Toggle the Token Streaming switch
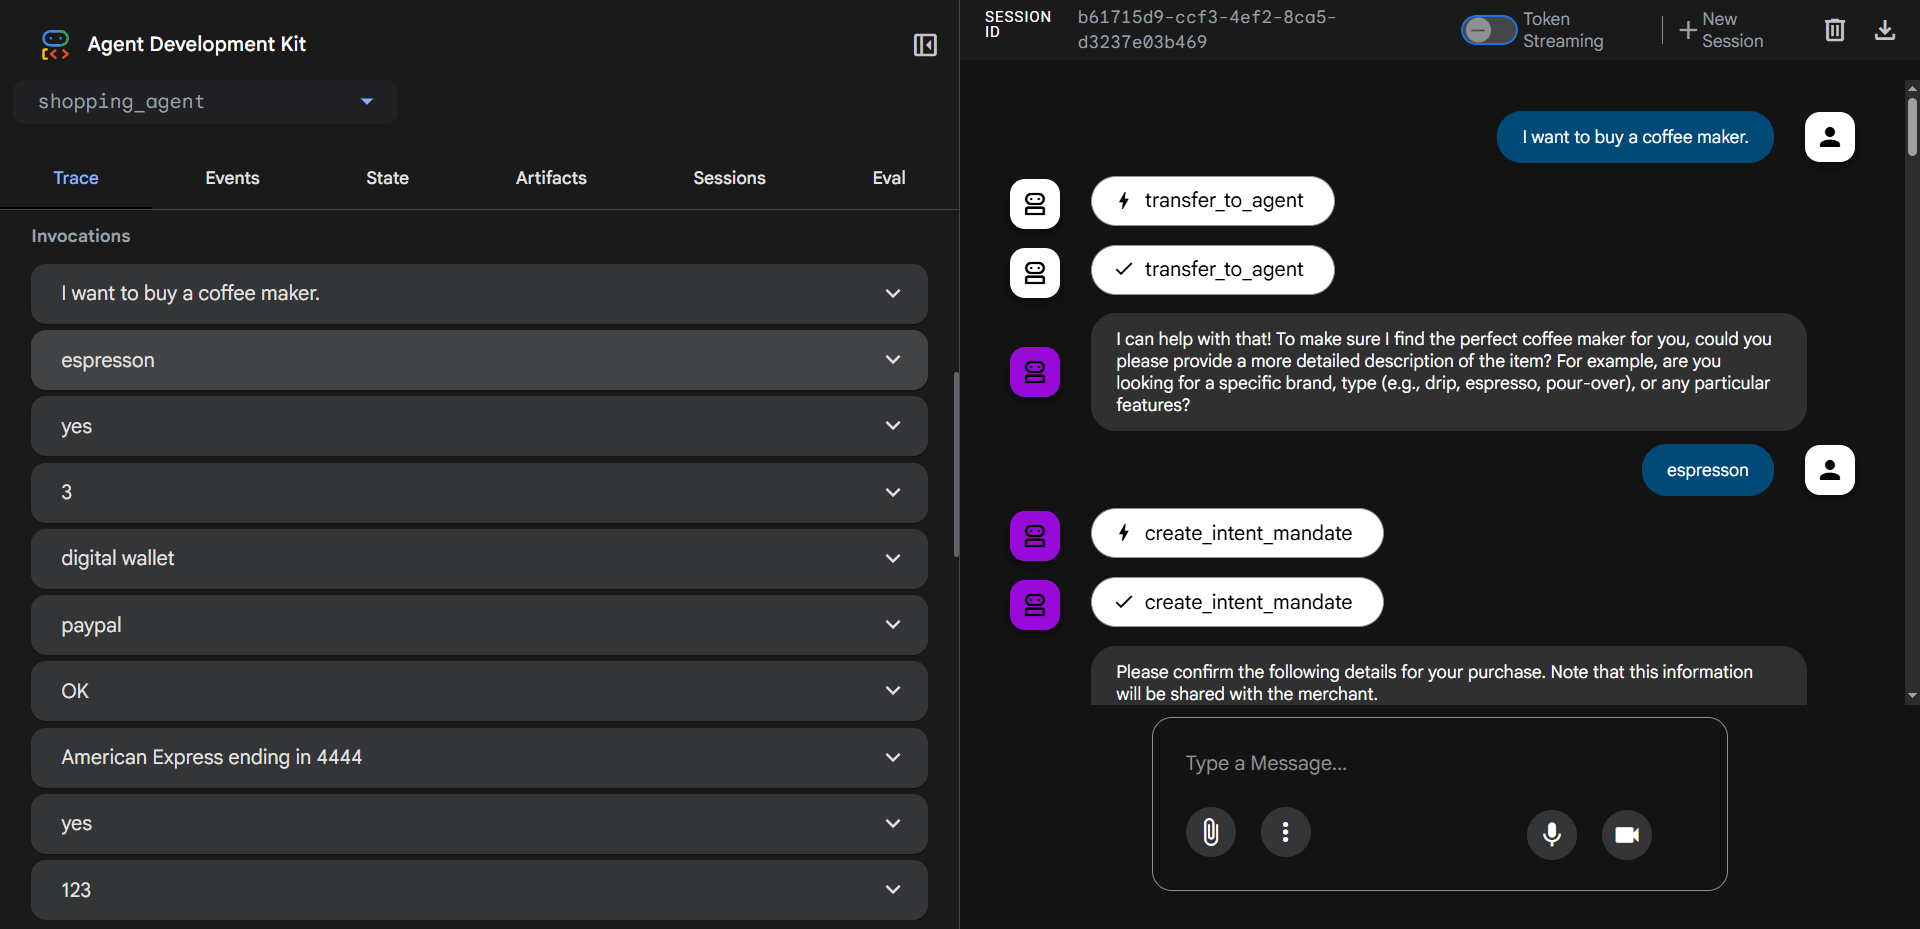This screenshot has width=1920, height=929. pyautogui.click(x=1488, y=30)
